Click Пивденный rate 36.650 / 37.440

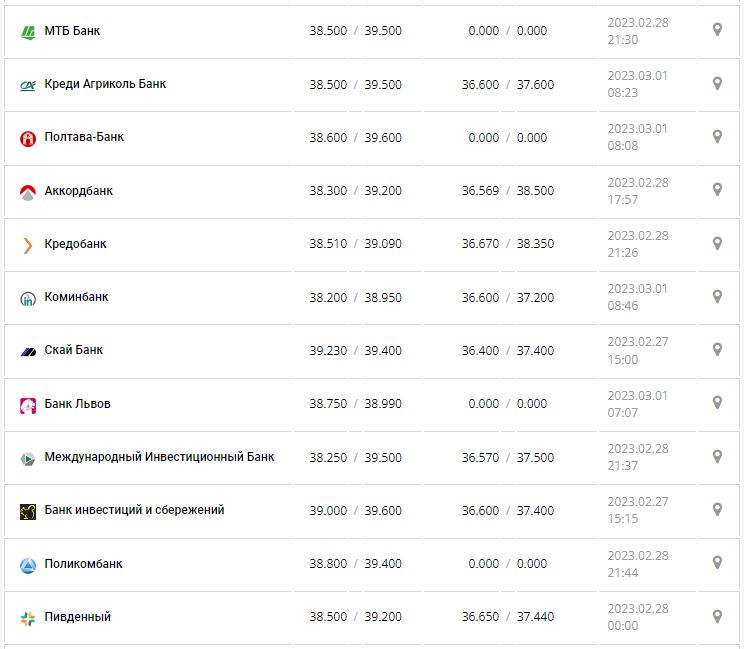coord(507,617)
